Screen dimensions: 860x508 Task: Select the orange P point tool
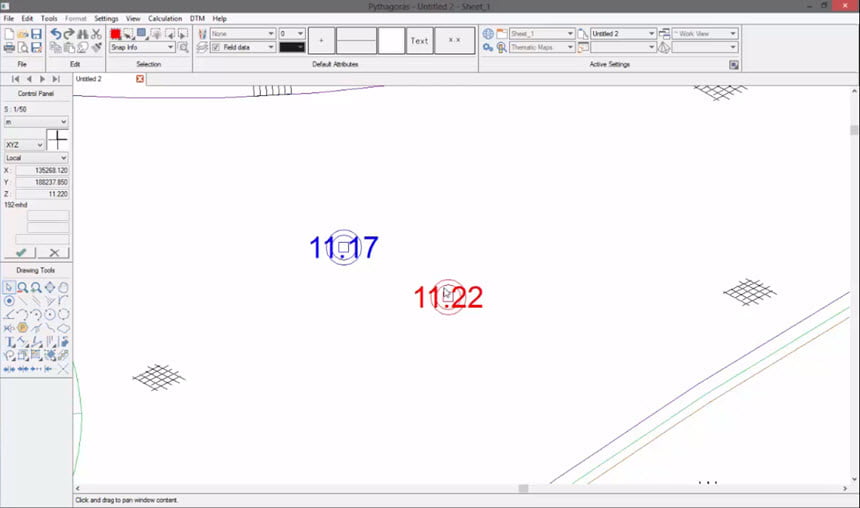coord(22,328)
